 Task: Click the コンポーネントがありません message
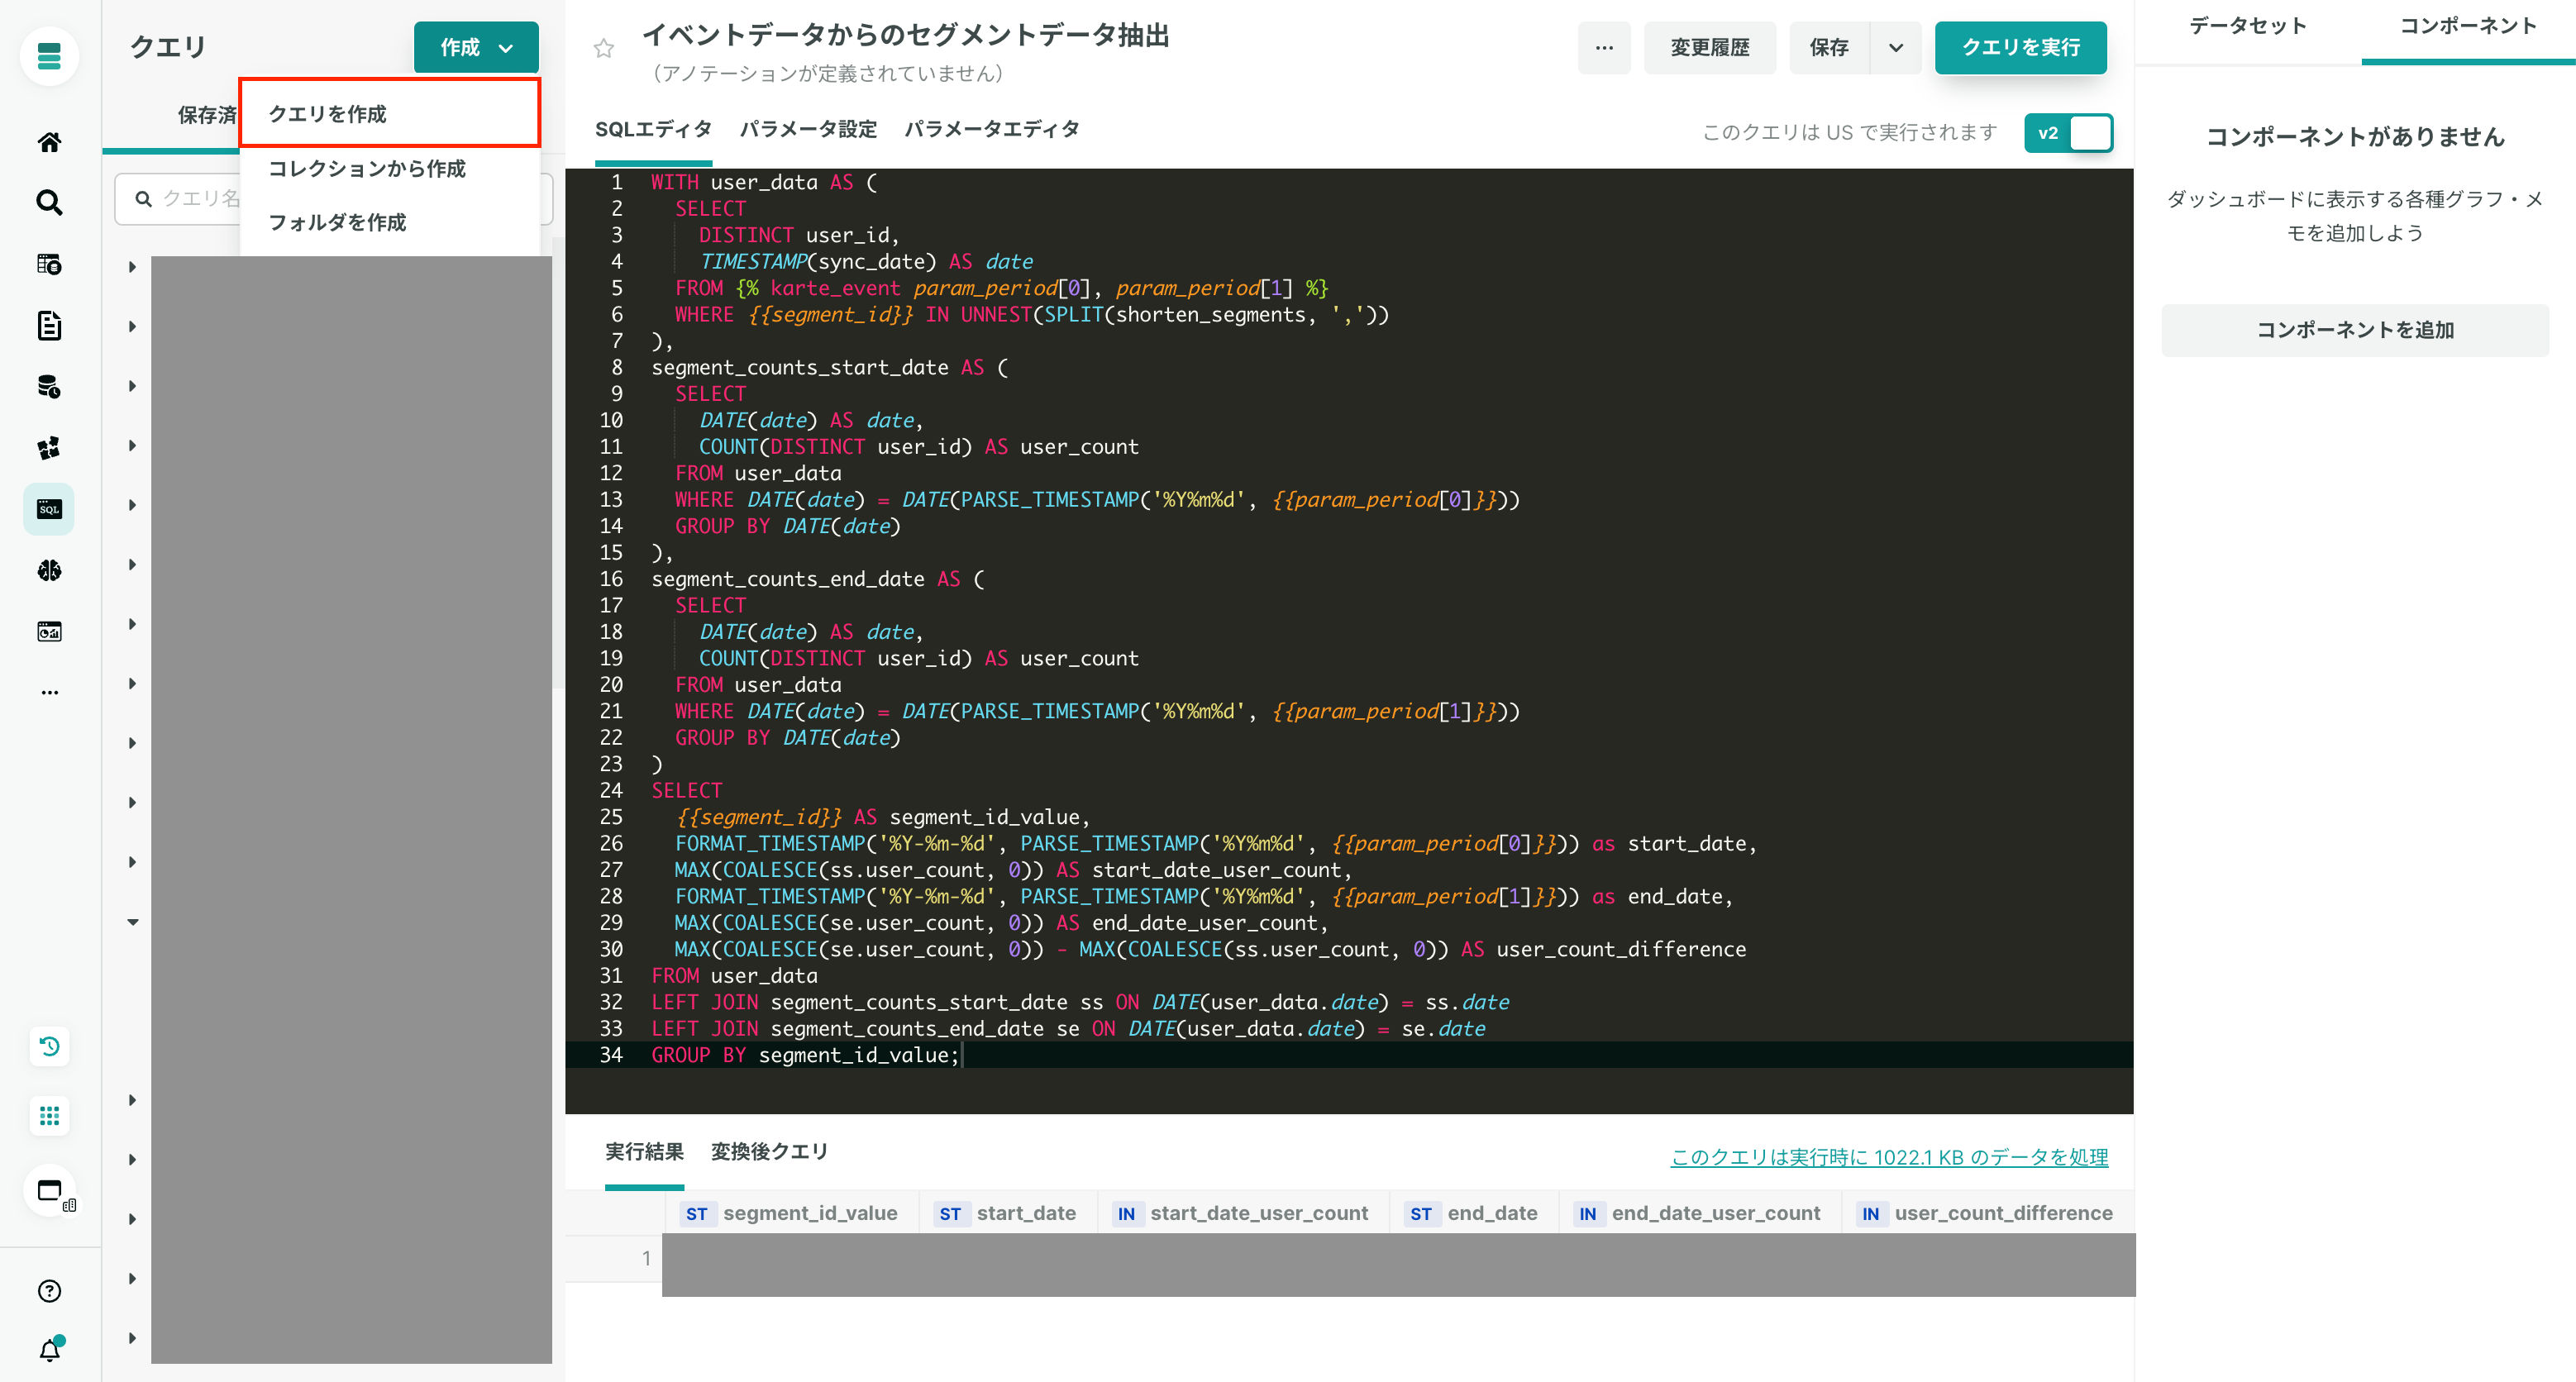click(x=2354, y=136)
